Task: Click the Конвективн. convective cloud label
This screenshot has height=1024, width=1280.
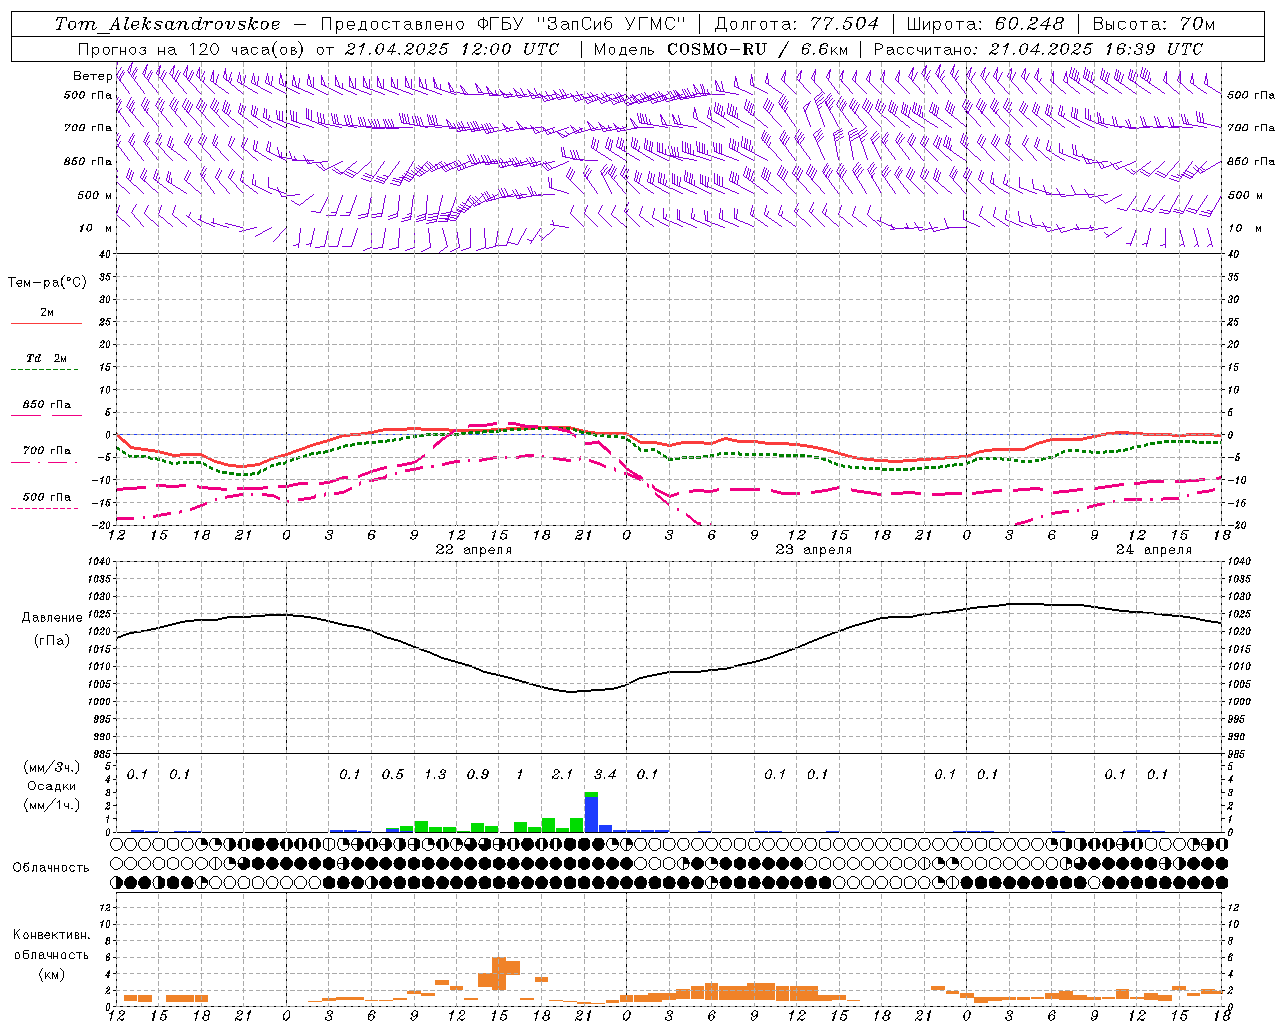Action: [x=51, y=935]
